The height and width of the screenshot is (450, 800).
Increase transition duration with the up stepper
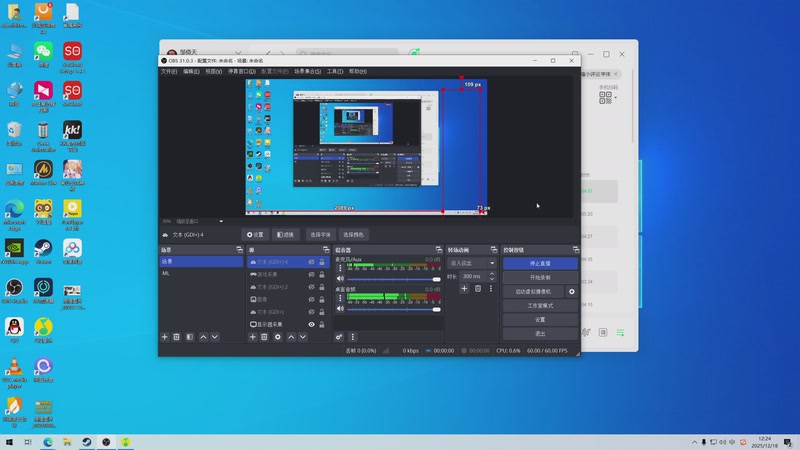click(x=492, y=274)
